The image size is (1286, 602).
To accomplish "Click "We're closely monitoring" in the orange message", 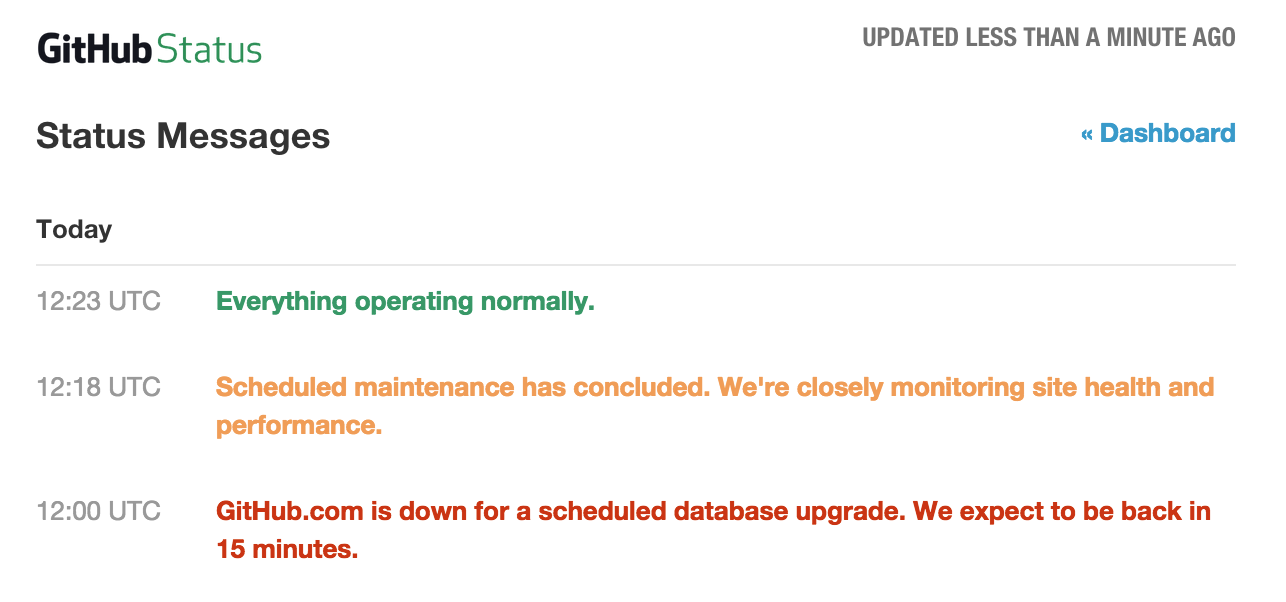I will [x=848, y=387].
